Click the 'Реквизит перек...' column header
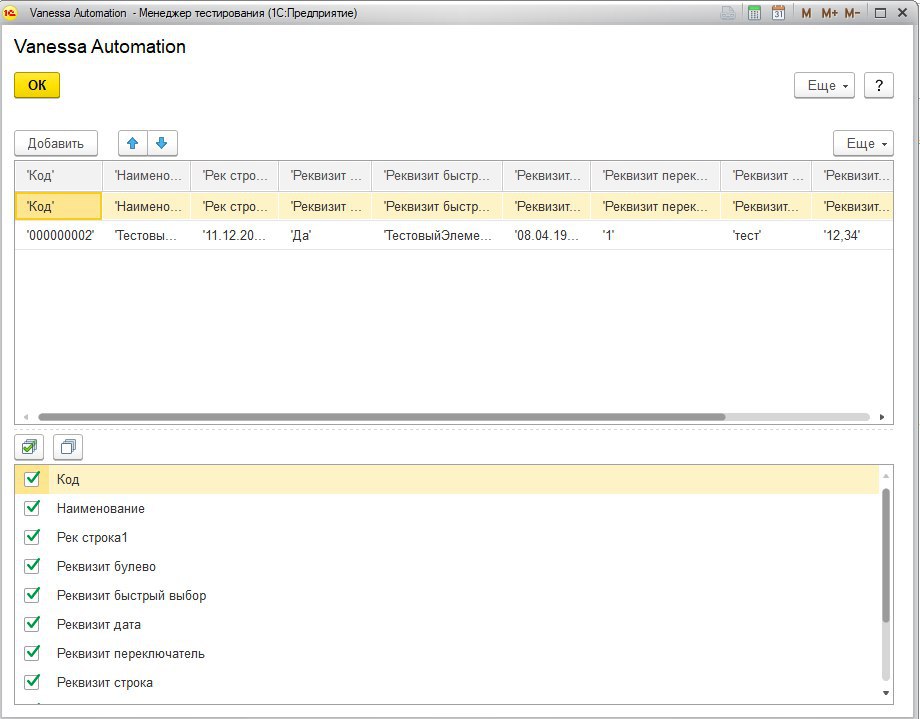This screenshot has width=920, height=719. (x=655, y=175)
